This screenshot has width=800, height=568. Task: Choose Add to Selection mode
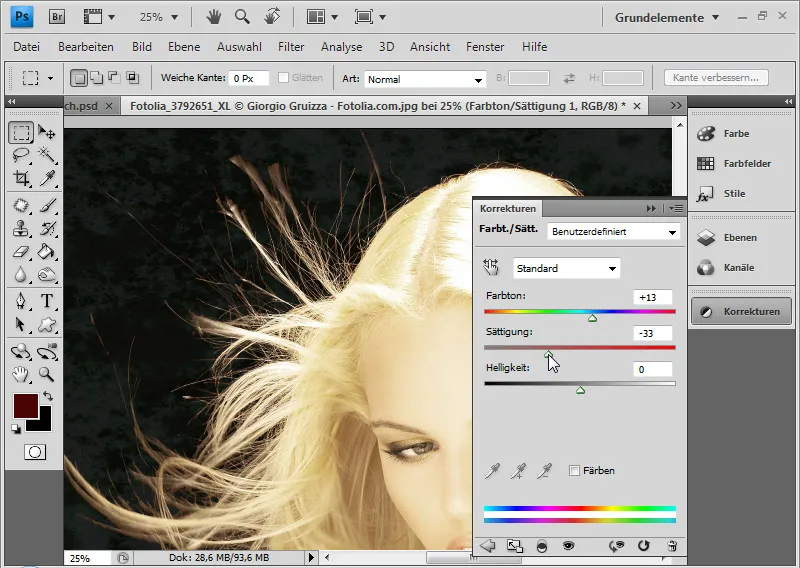[x=96, y=78]
